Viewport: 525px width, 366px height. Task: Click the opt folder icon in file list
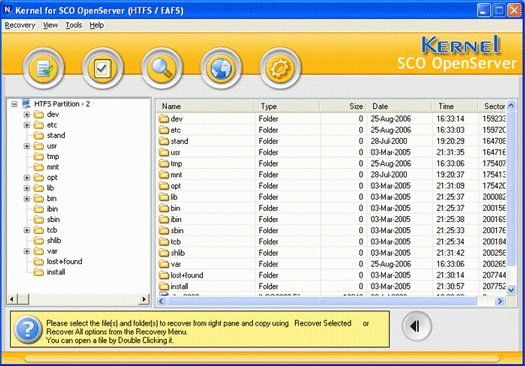(164, 186)
